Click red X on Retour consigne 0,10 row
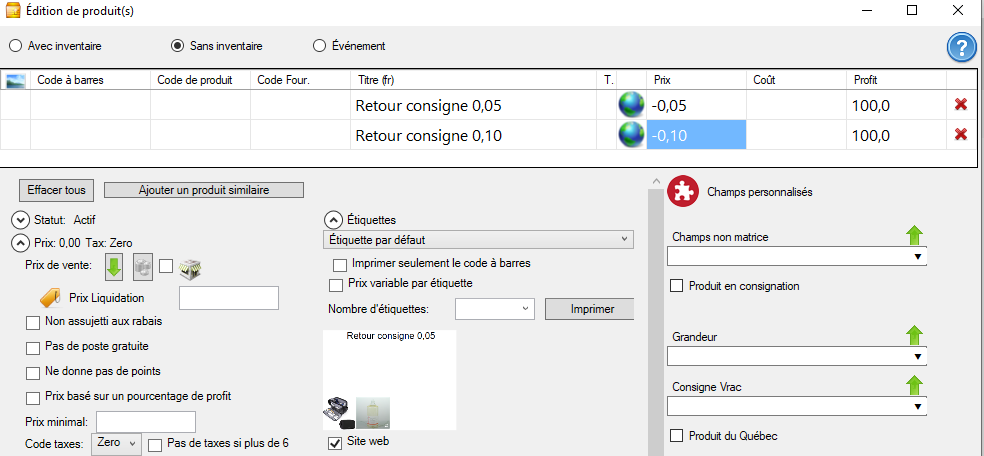984x456 pixels. point(960,134)
